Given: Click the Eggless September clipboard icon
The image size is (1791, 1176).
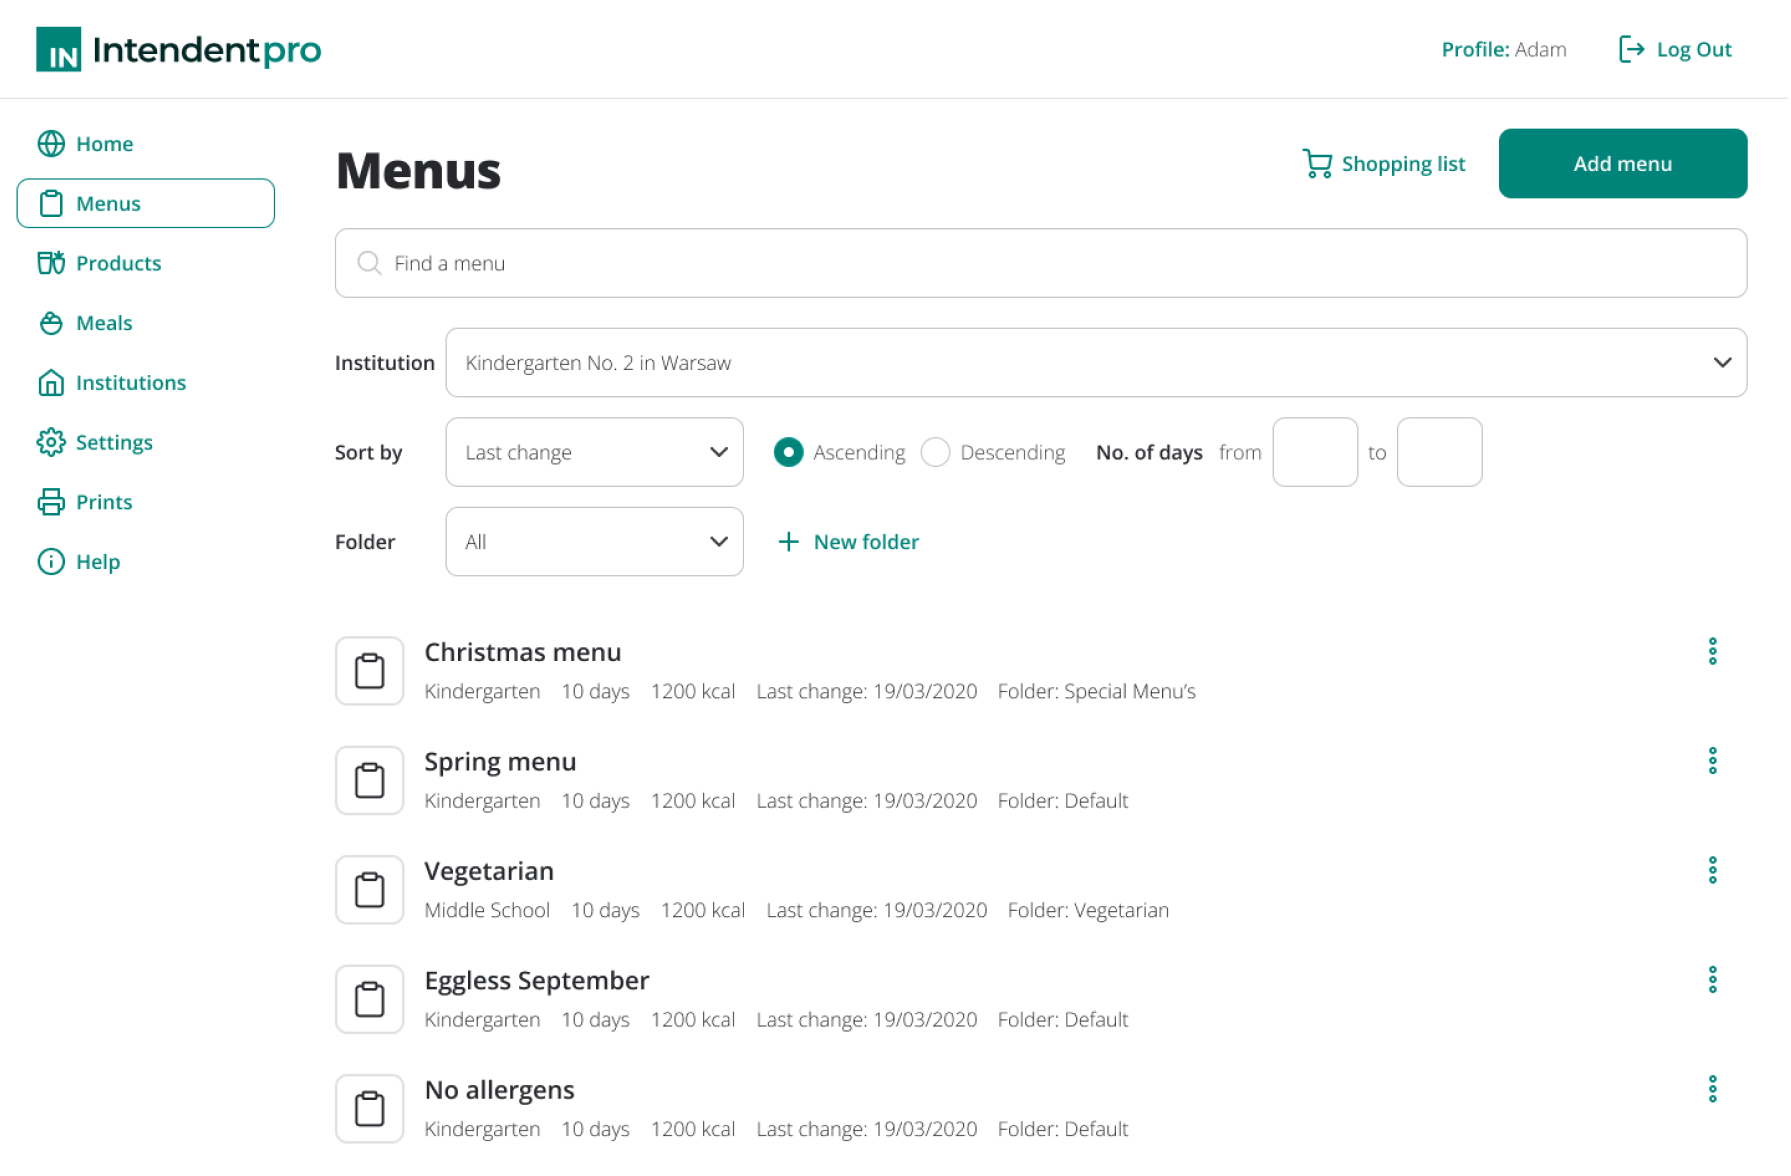Looking at the screenshot, I should click(369, 999).
